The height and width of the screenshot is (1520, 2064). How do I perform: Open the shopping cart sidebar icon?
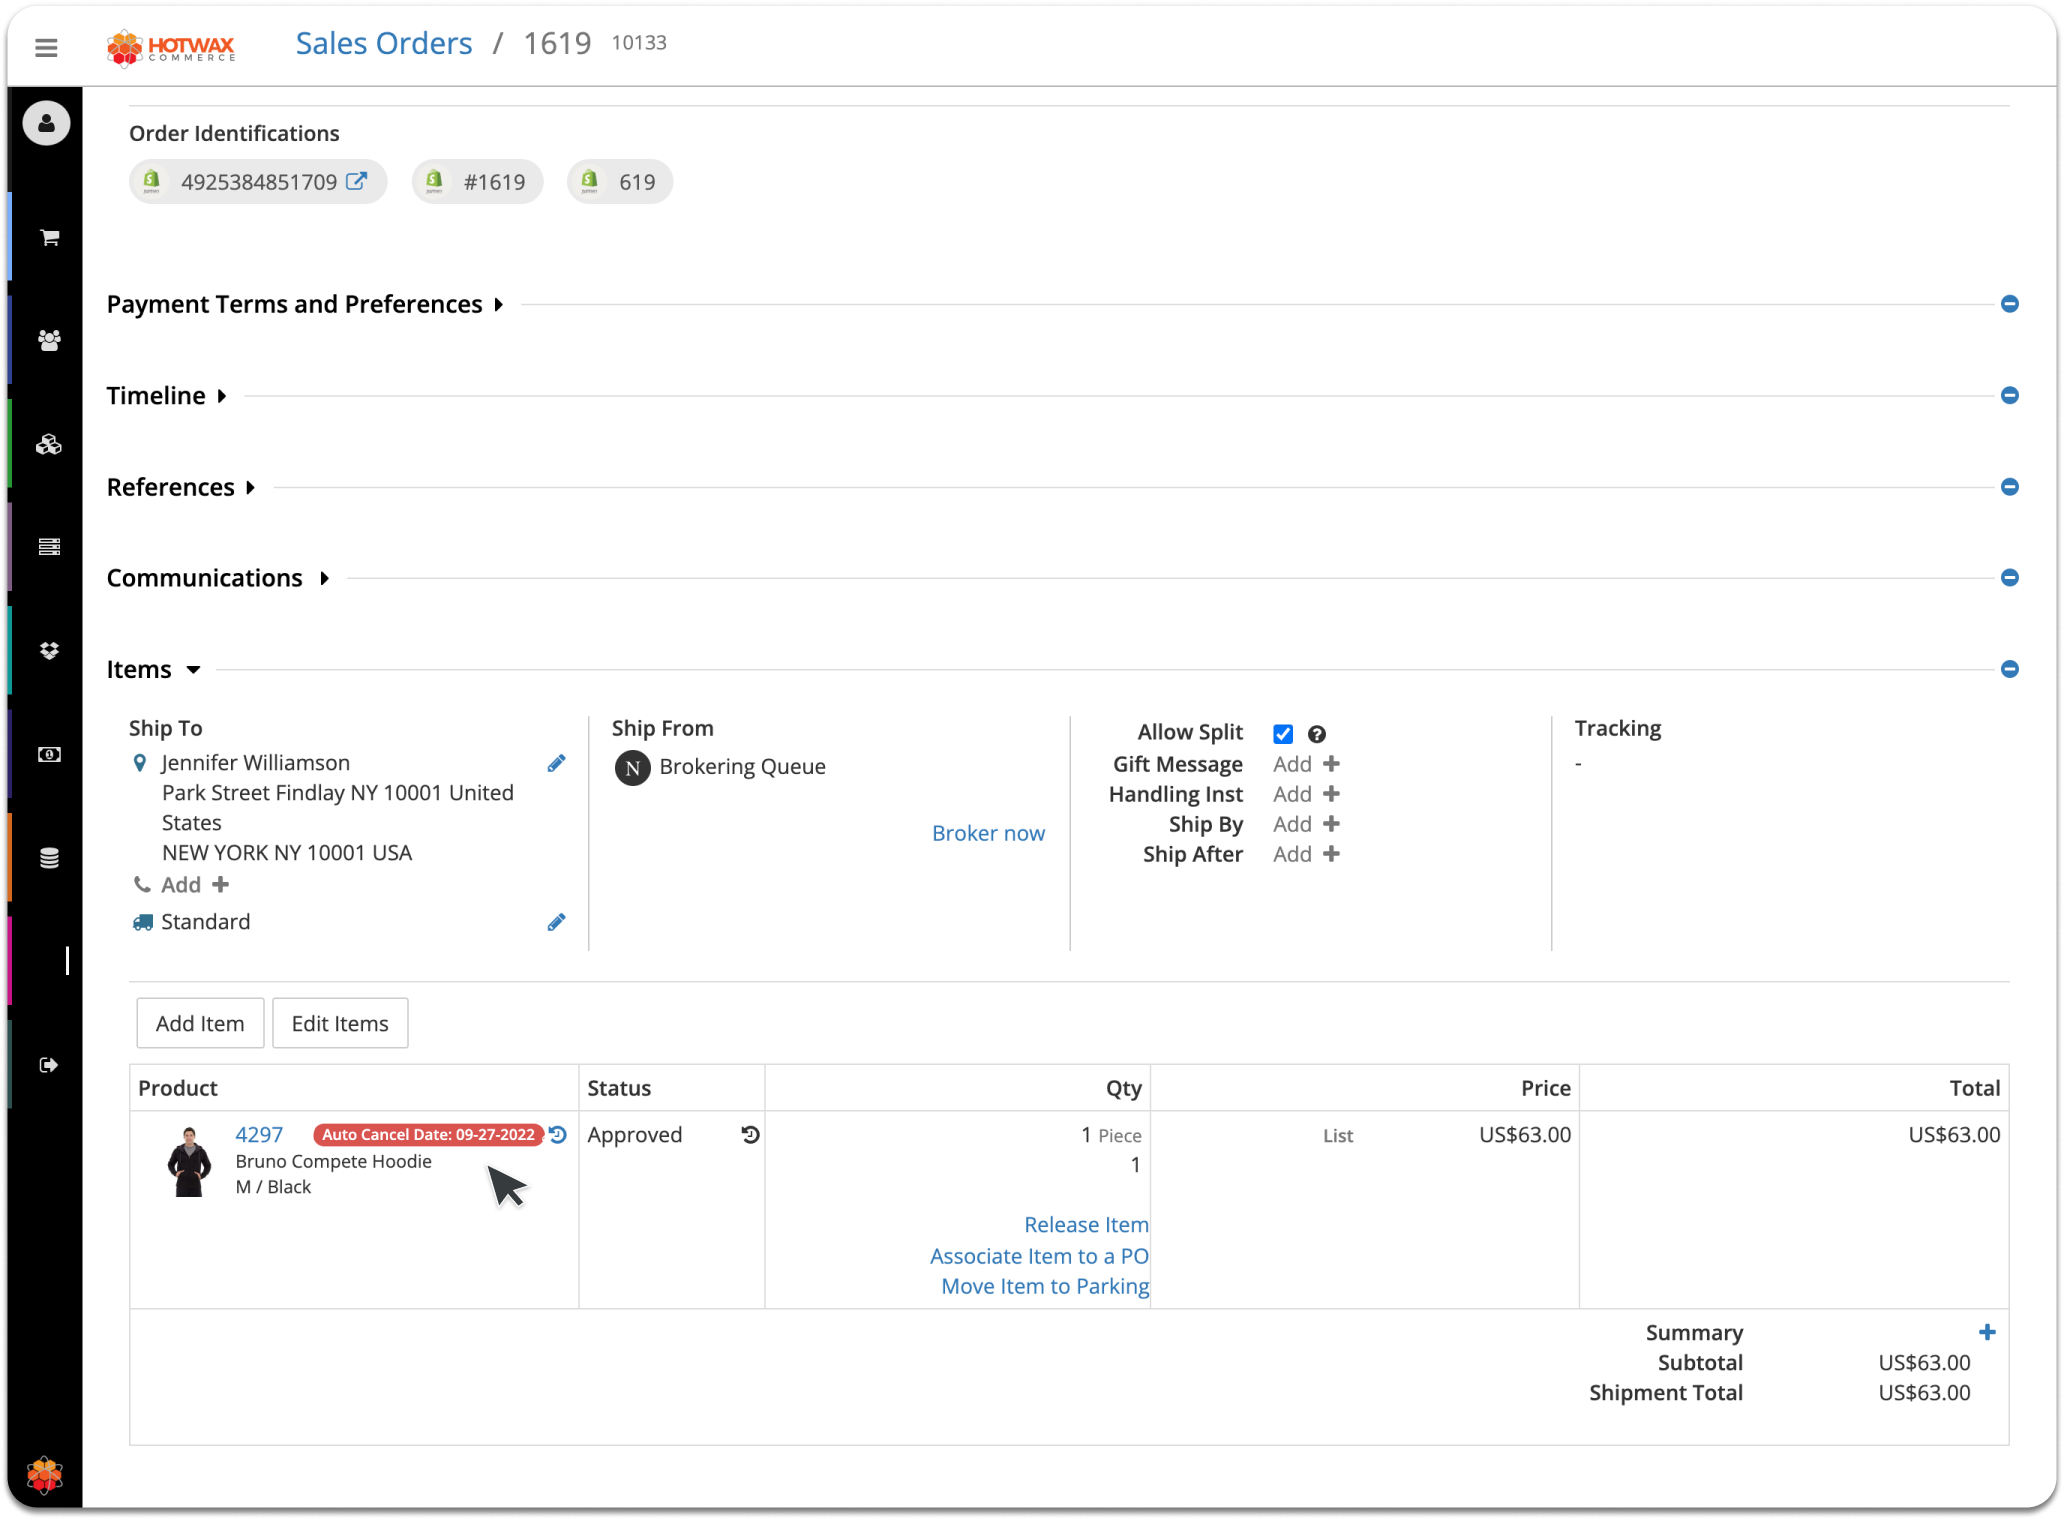[x=49, y=237]
